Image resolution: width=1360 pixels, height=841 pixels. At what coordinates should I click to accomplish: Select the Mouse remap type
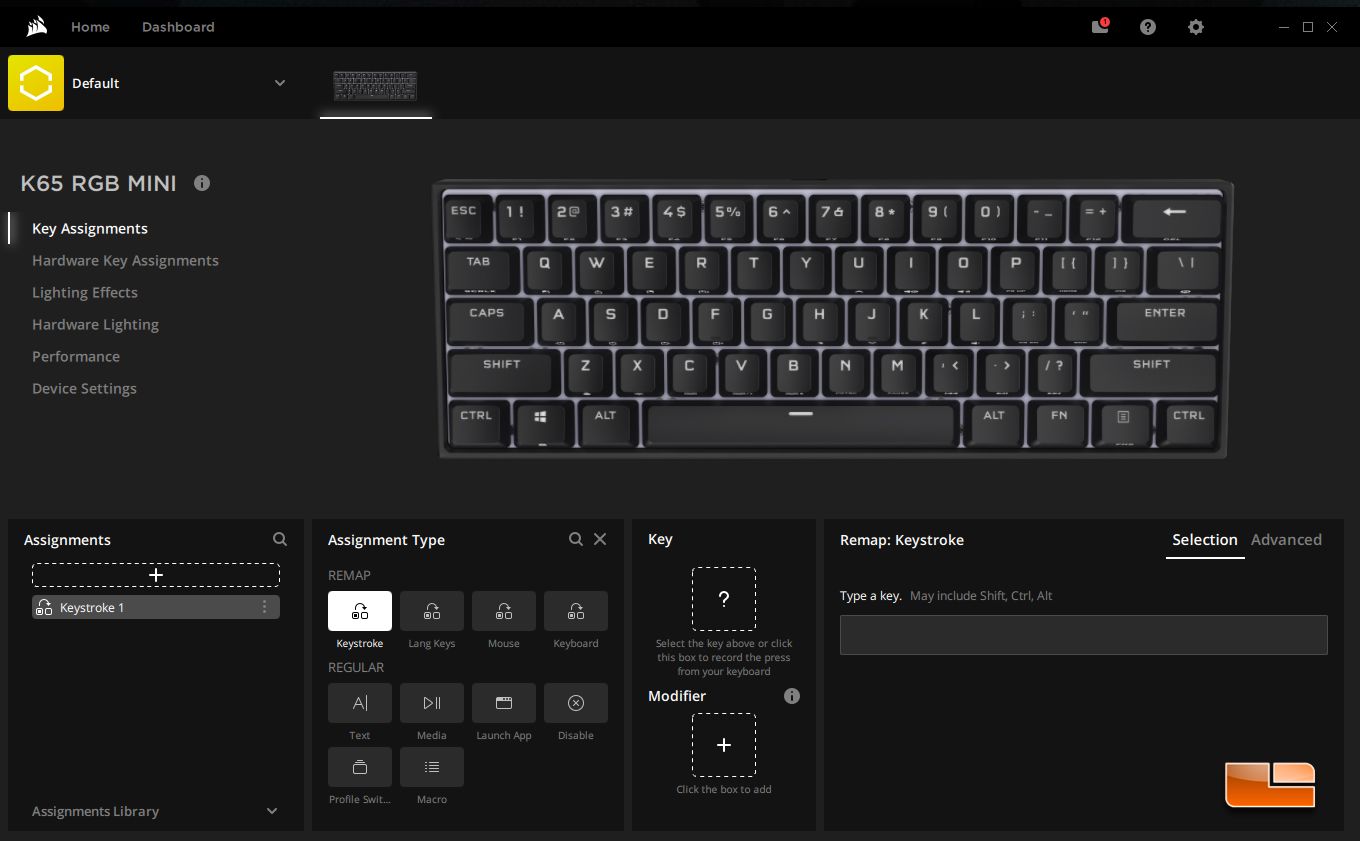coord(504,611)
